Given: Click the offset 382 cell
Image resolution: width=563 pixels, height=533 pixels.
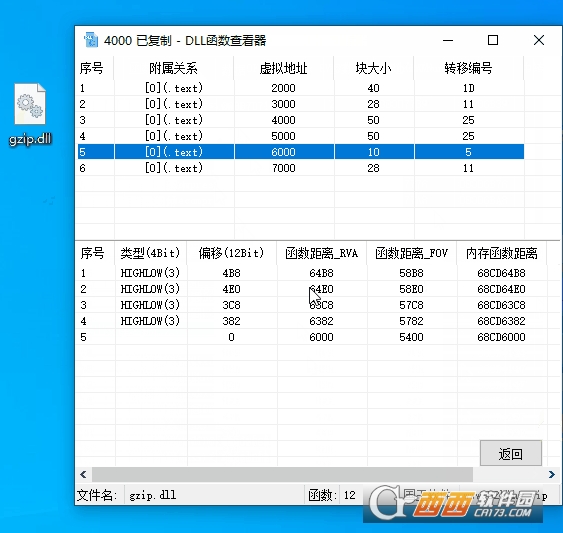Looking at the screenshot, I should tap(231, 321).
